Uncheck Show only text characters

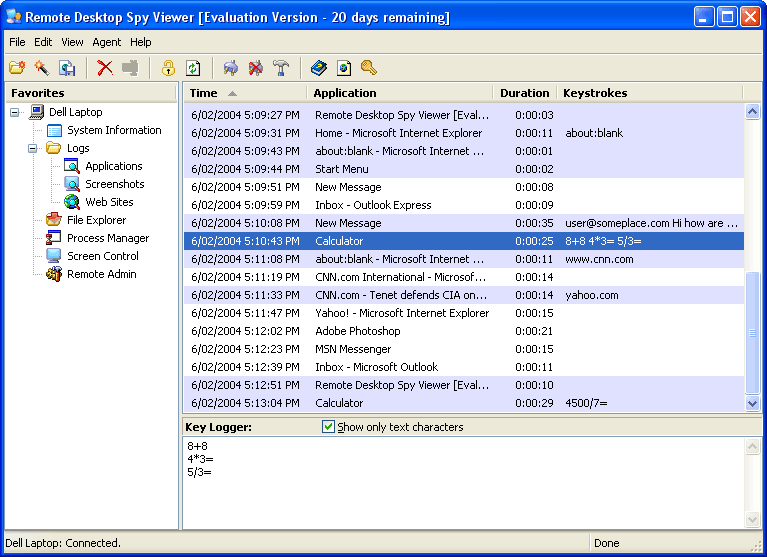[x=328, y=426]
